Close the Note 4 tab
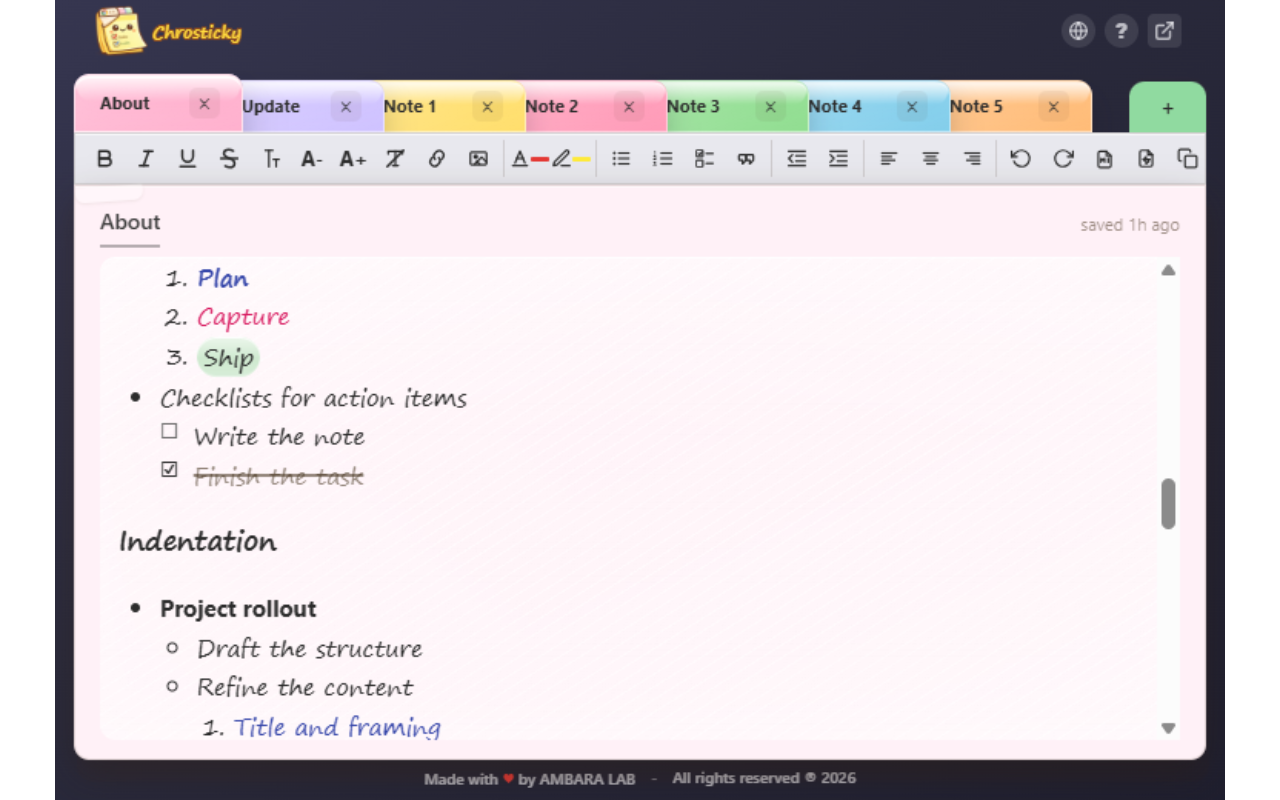This screenshot has height=800, width=1280. pos(911,107)
